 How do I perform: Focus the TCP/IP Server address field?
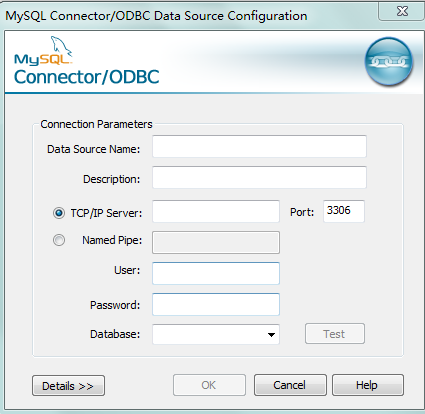coord(216,211)
